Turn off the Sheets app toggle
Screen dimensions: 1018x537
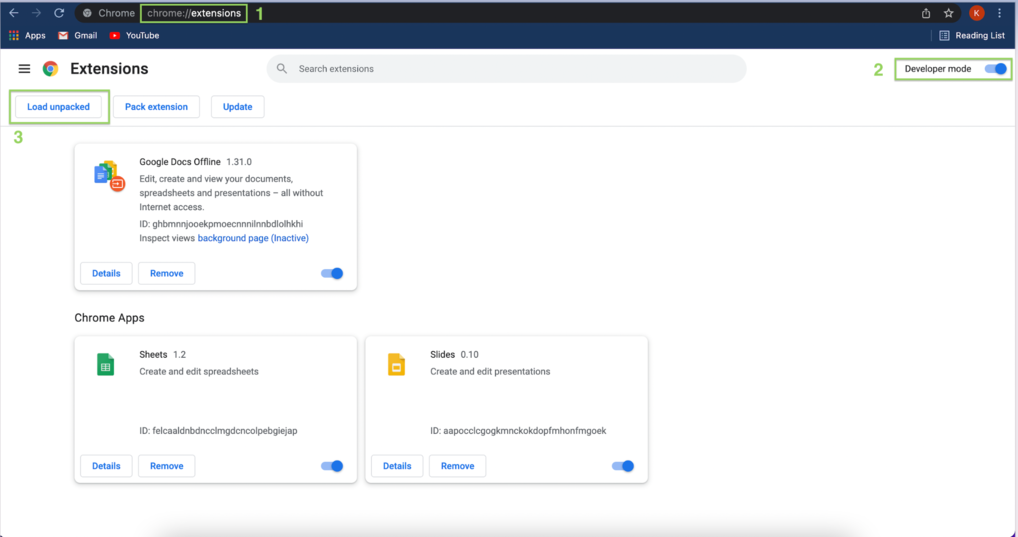(x=331, y=466)
